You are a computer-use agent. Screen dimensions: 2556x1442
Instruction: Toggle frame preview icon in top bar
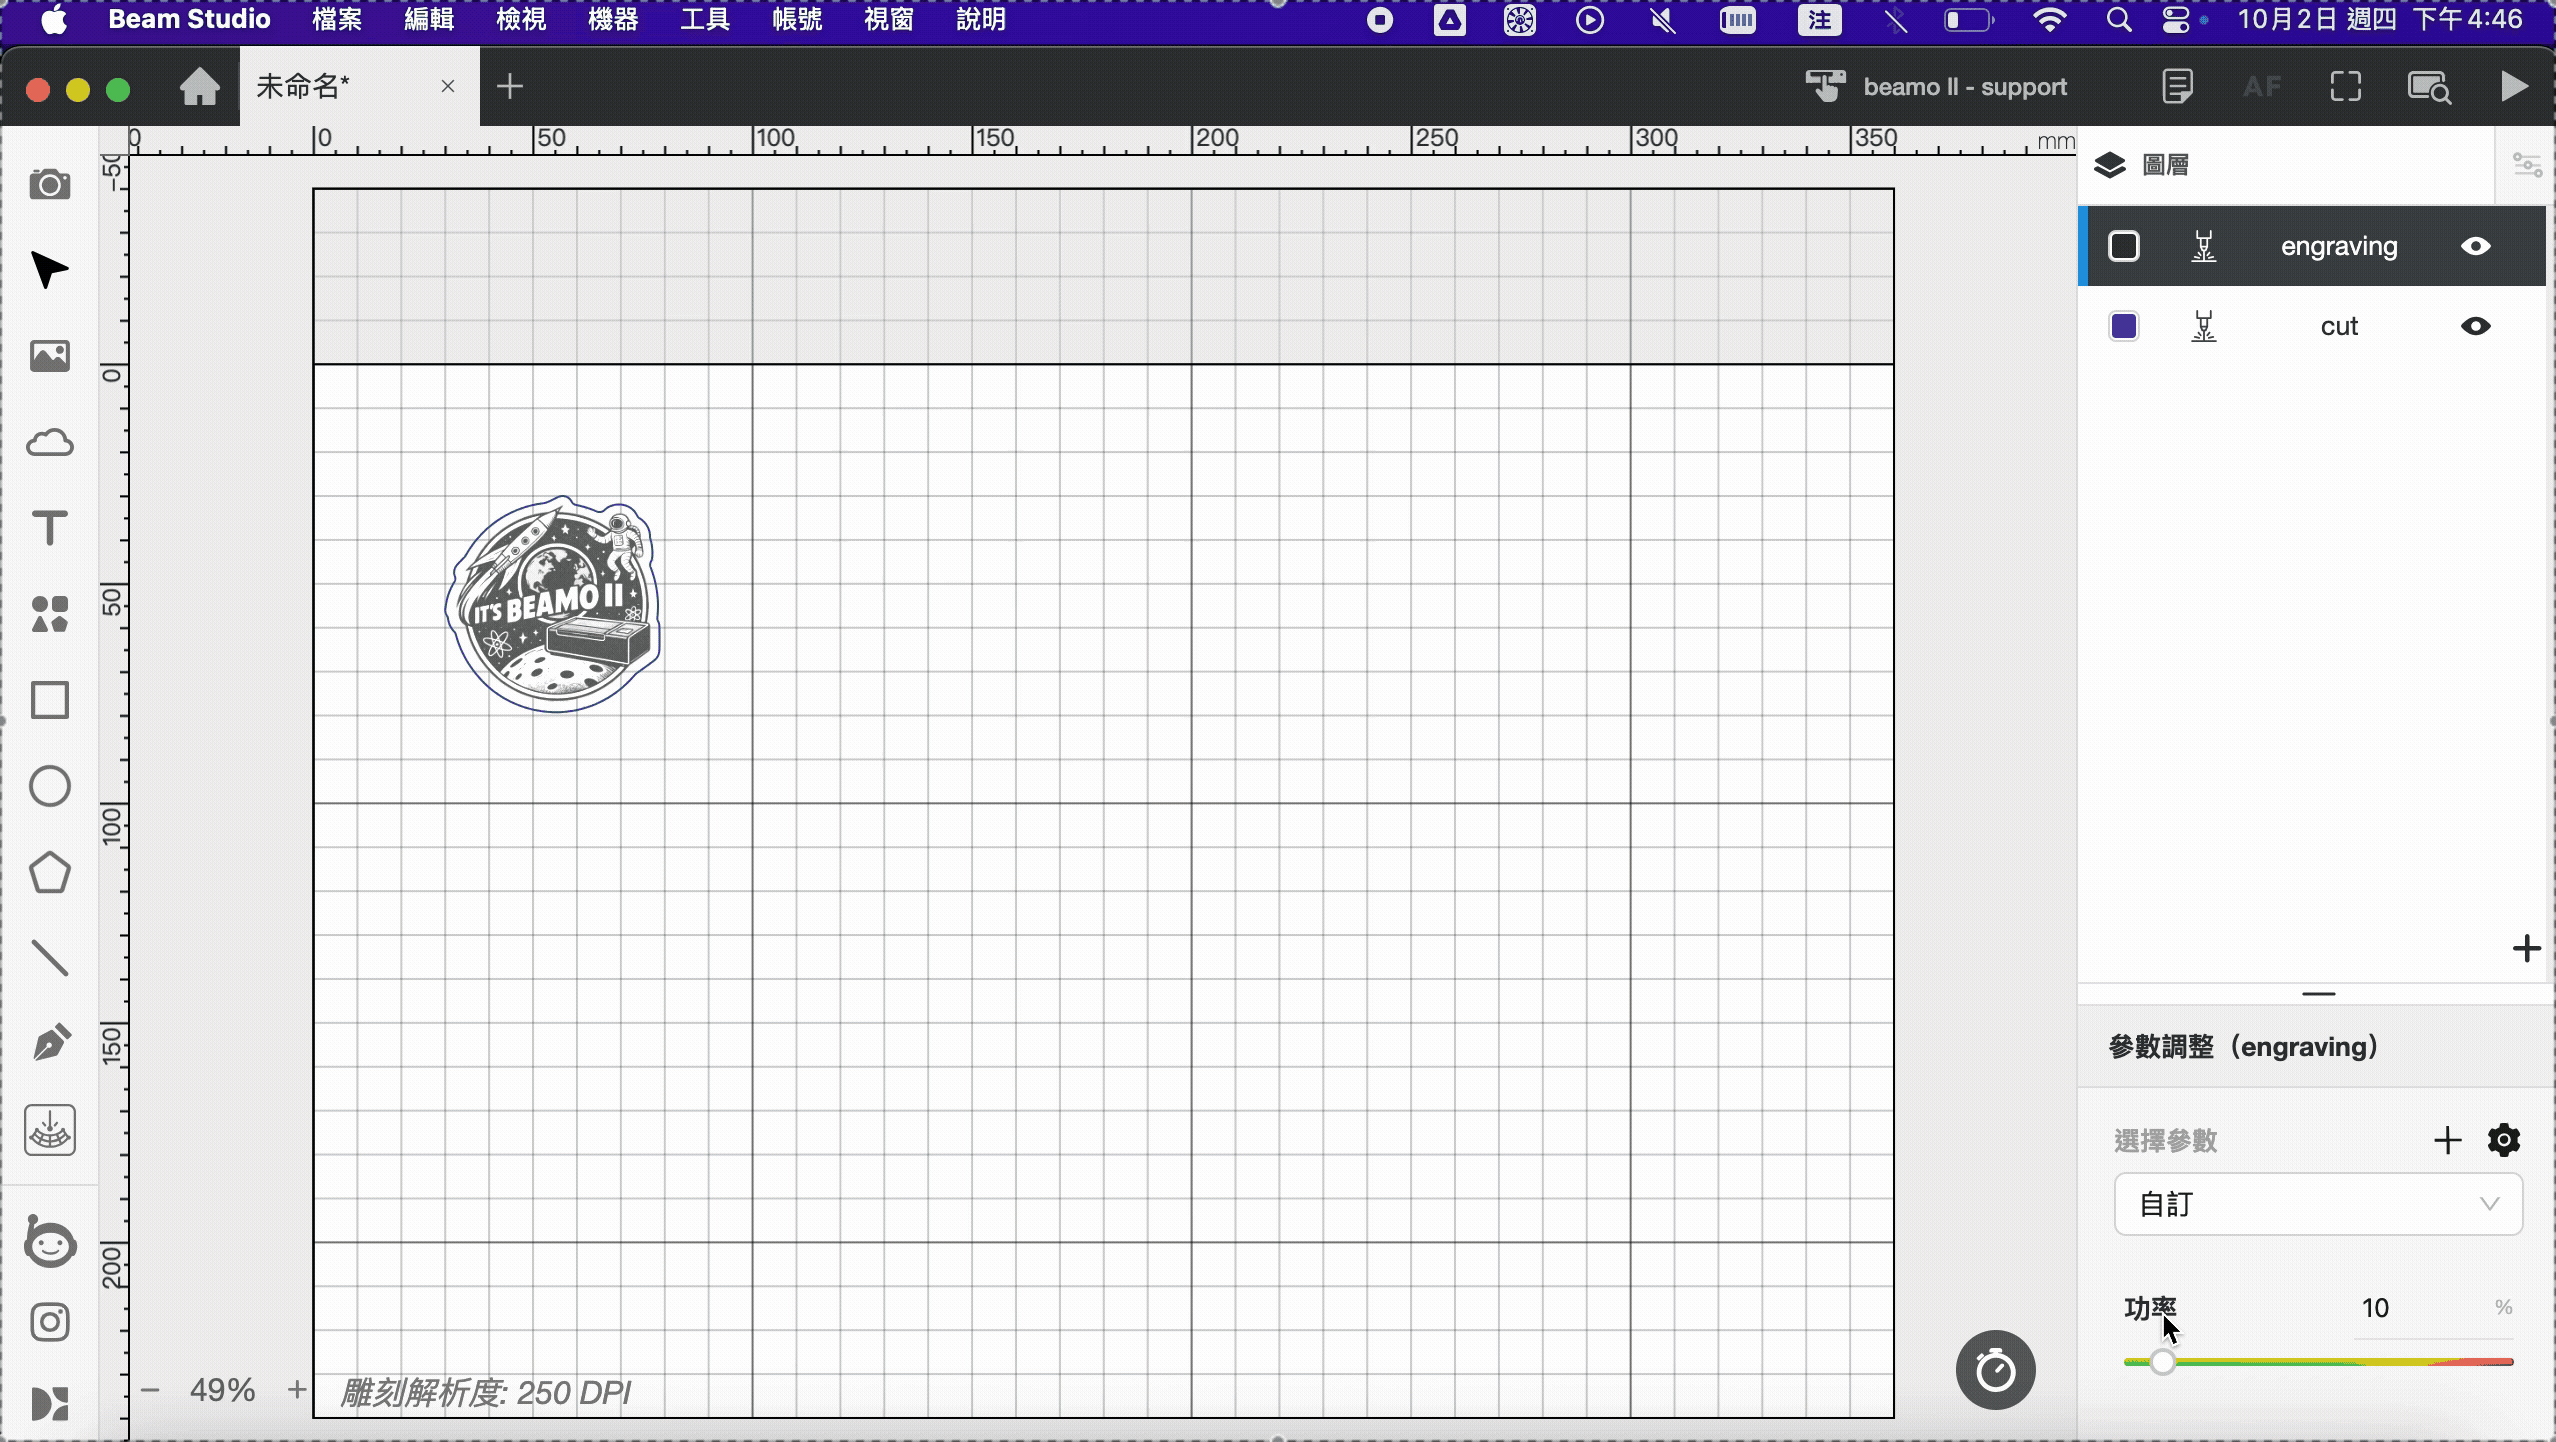pyautogui.click(x=2346, y=87)
